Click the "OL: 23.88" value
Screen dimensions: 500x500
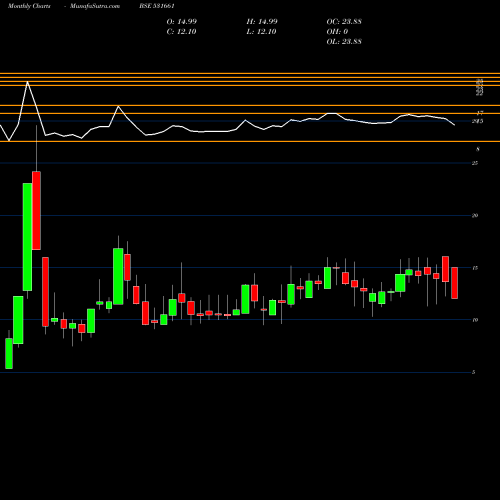pos(344,42)
